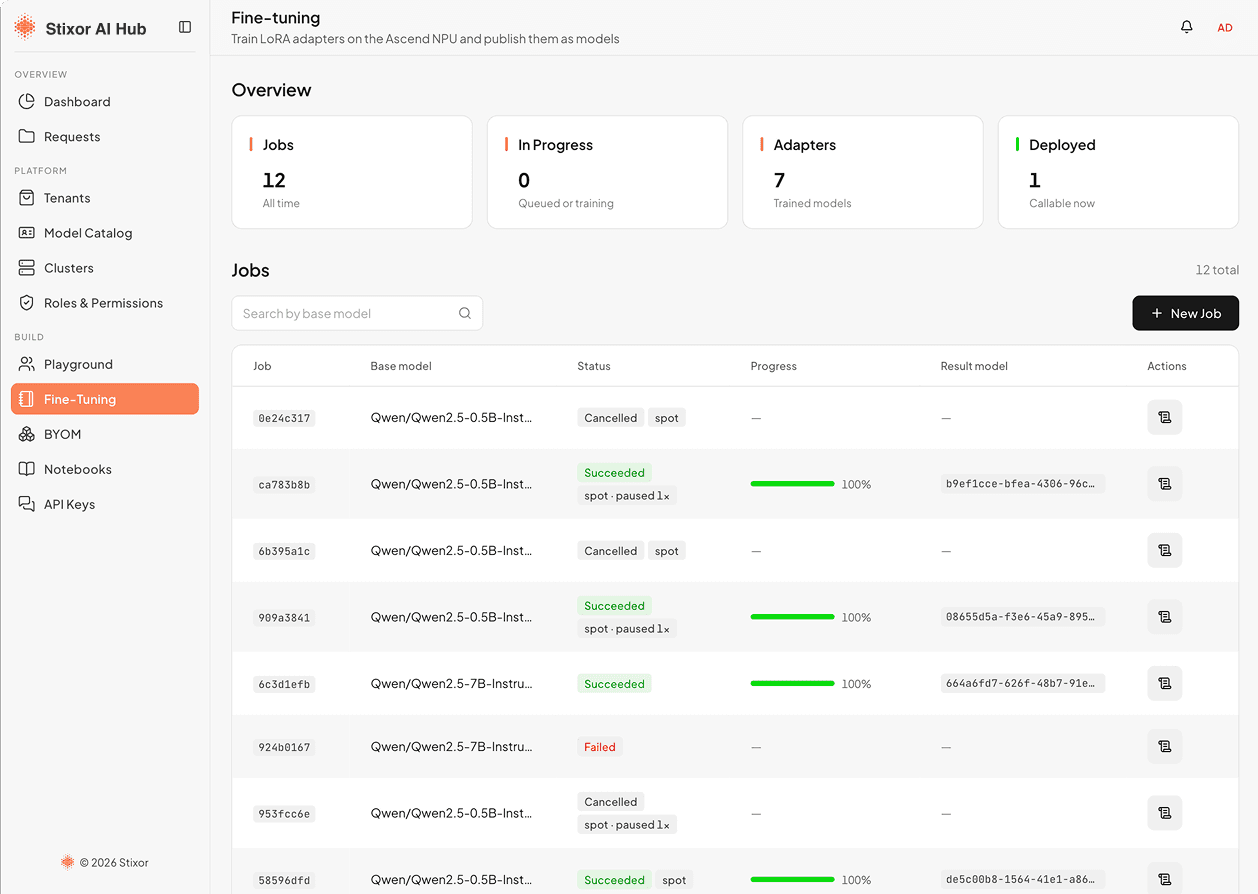Open logs for job 909a3841

pos(1165,617)
